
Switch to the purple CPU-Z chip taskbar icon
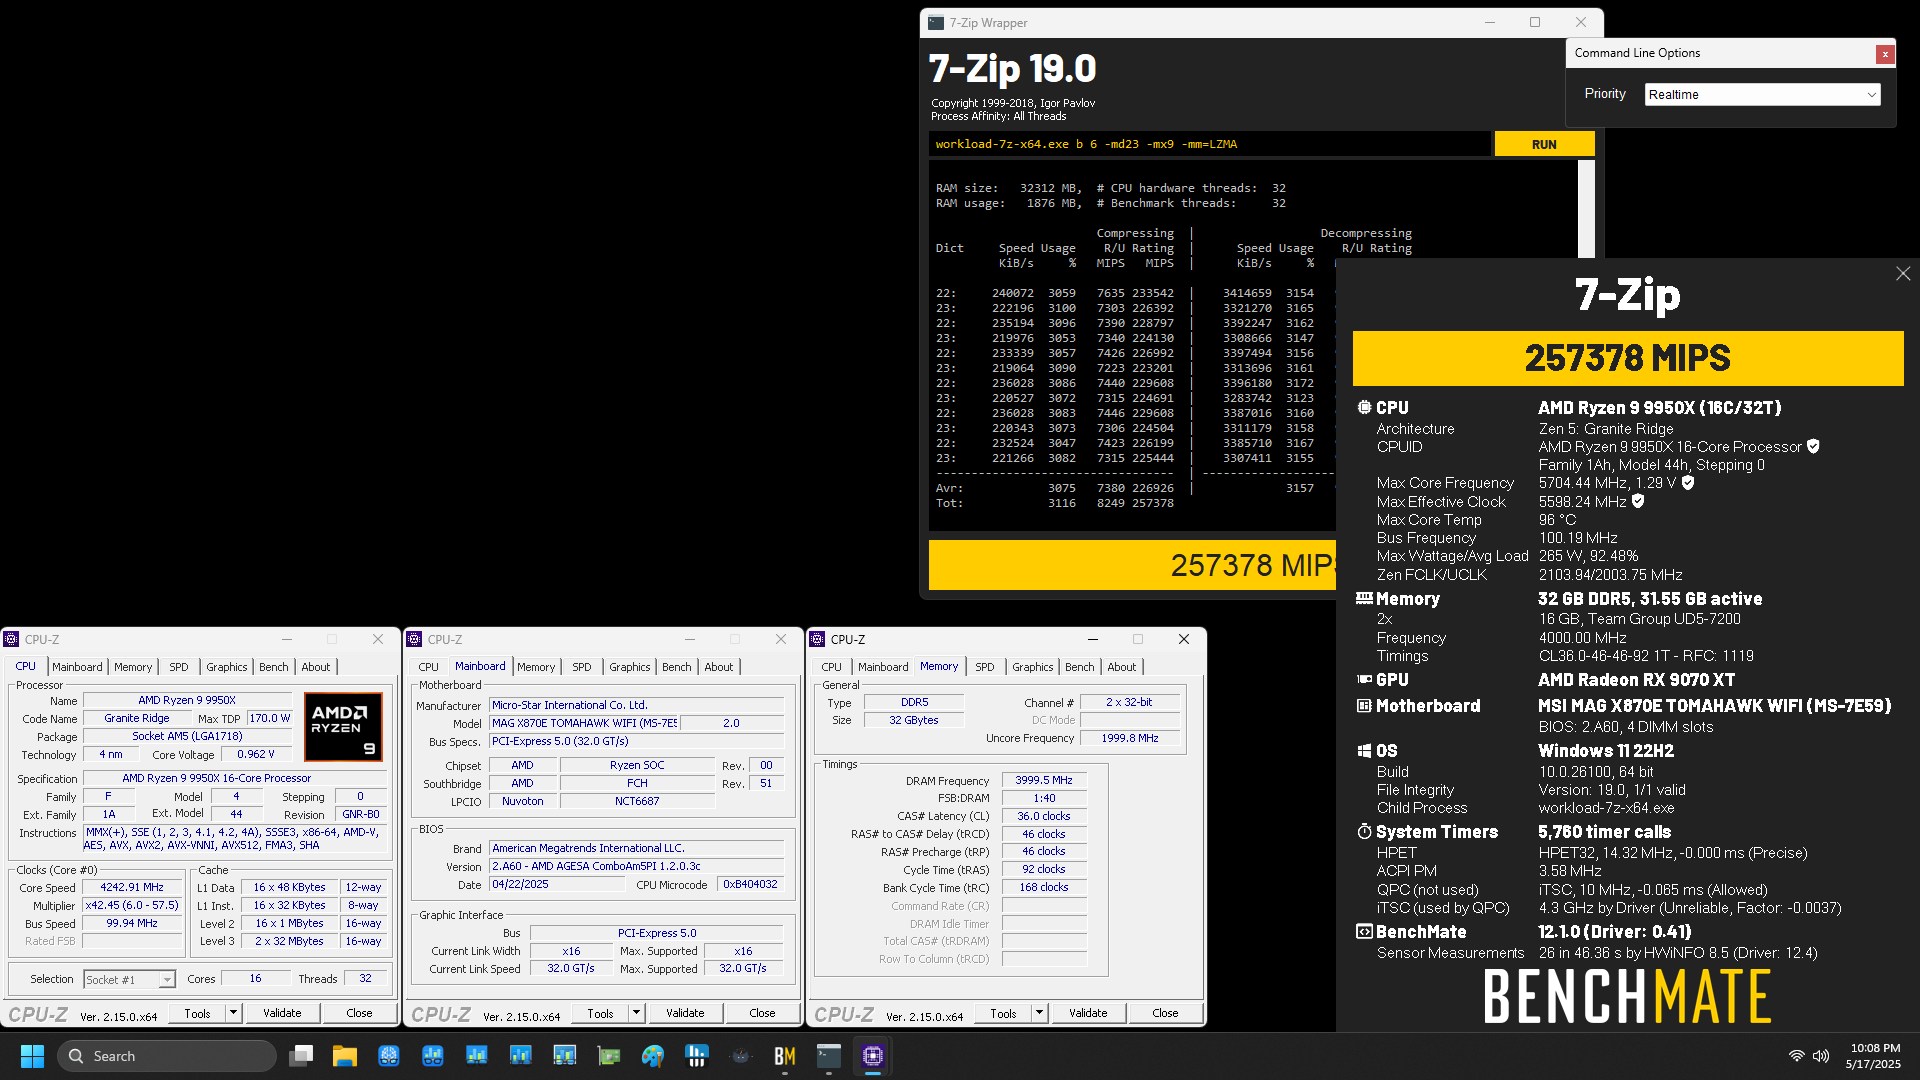(x=873, y=1056)
